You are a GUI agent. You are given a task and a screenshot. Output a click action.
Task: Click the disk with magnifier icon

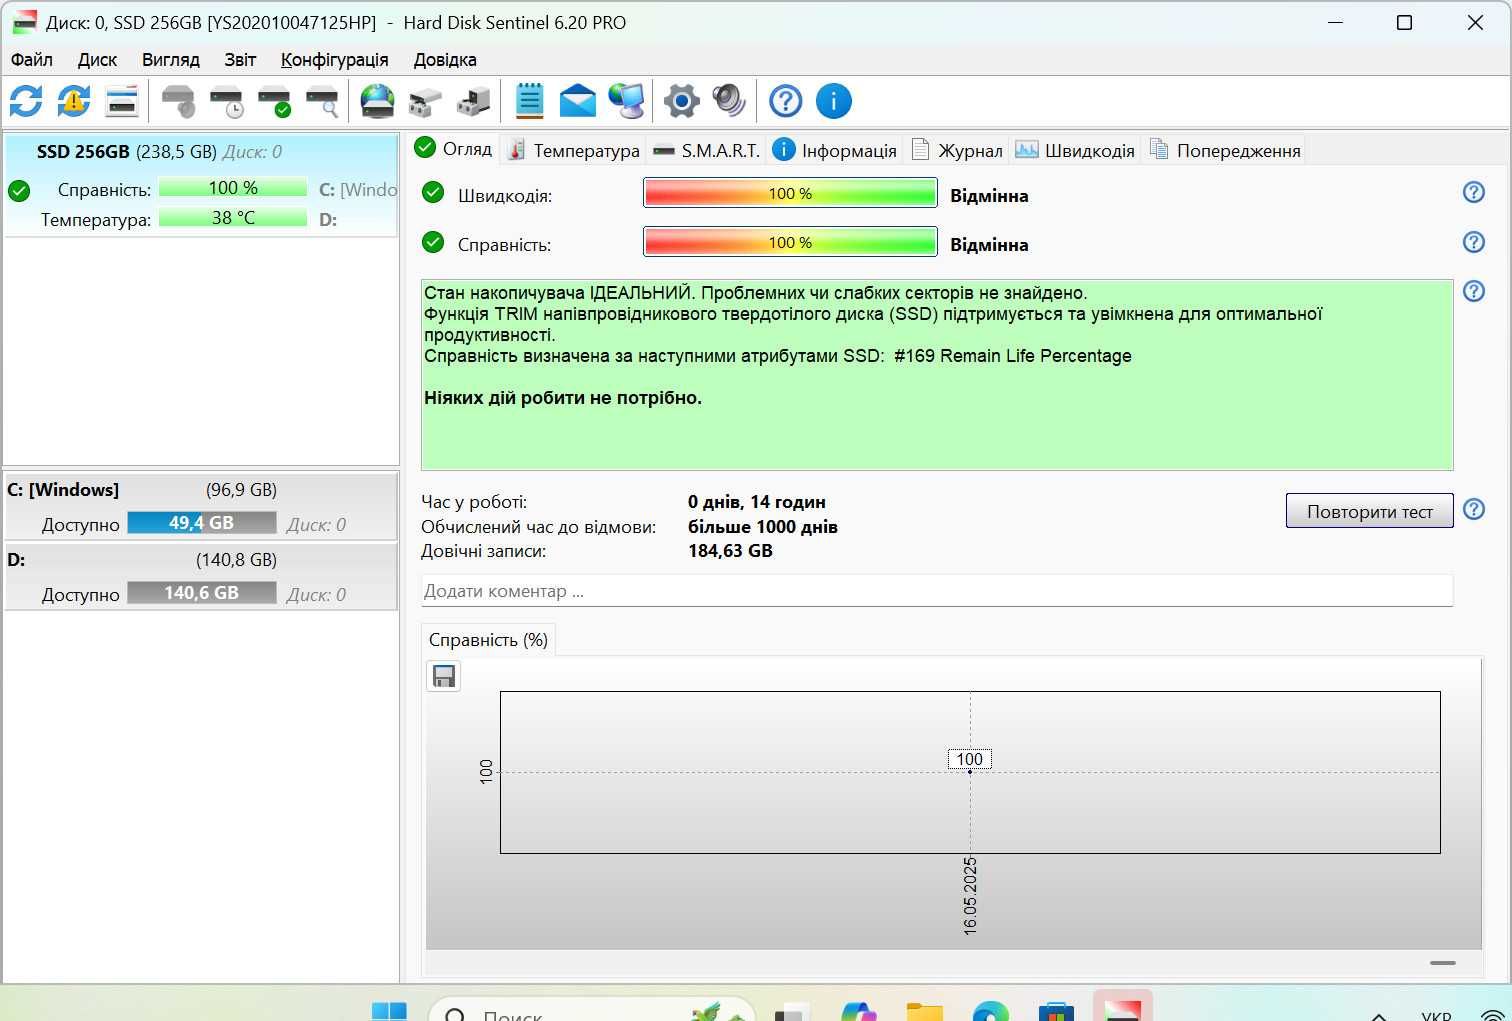click(x=322, y=101)
